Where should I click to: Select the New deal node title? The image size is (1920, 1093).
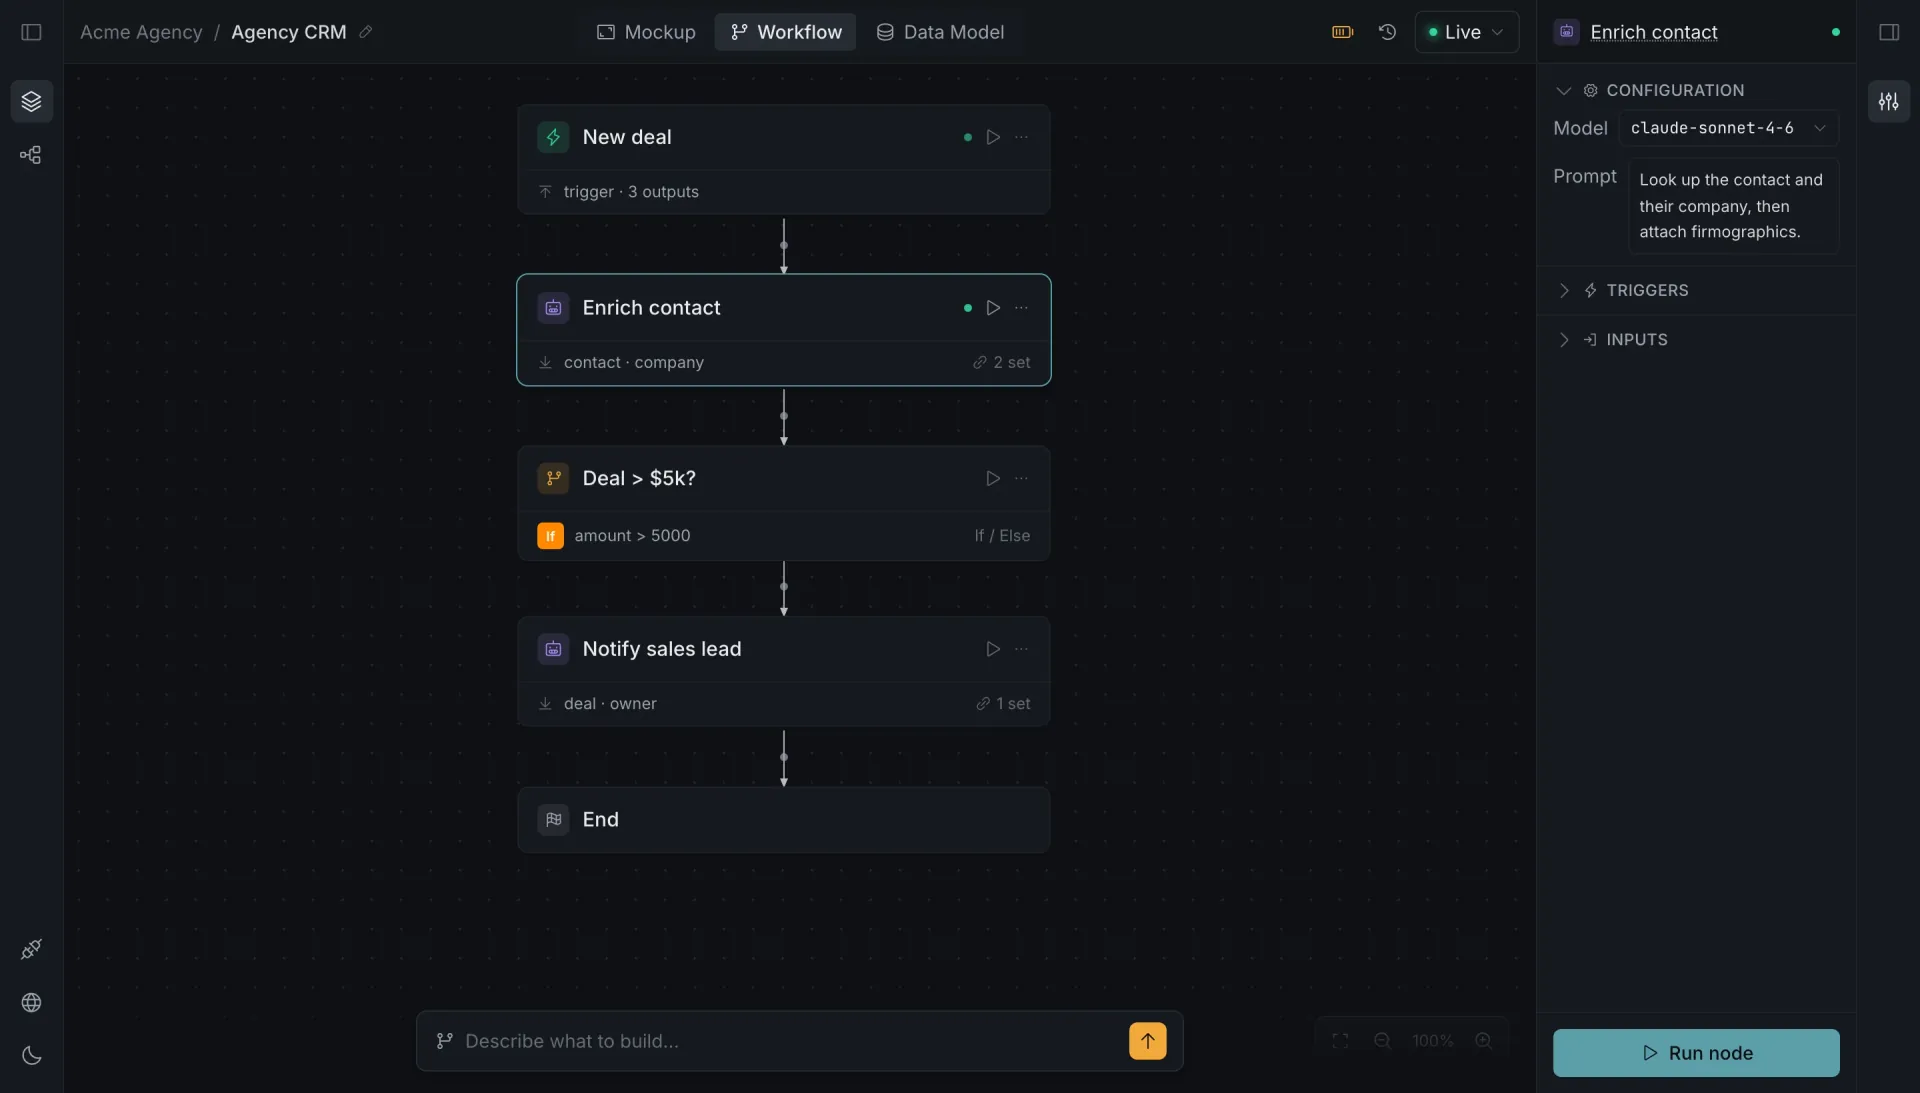tap(627, 137)
